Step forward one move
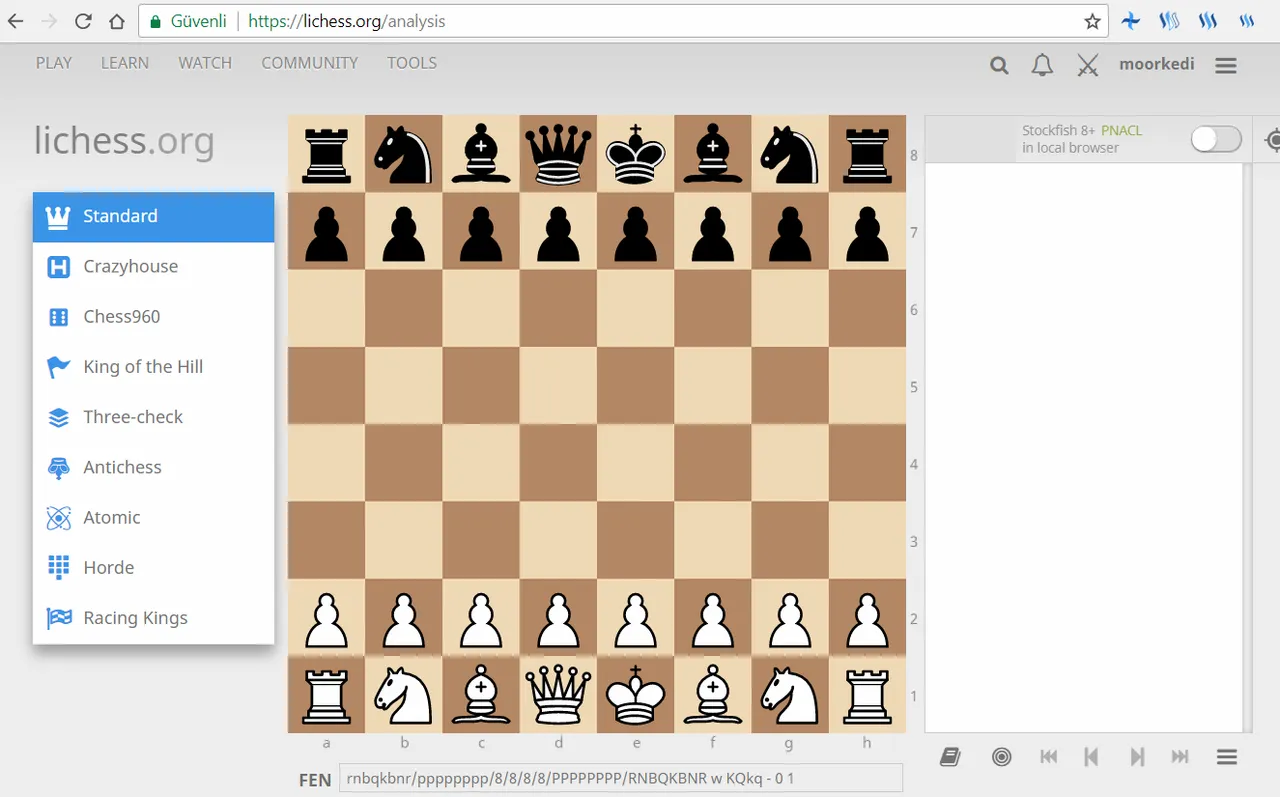 click(1137, 757)
